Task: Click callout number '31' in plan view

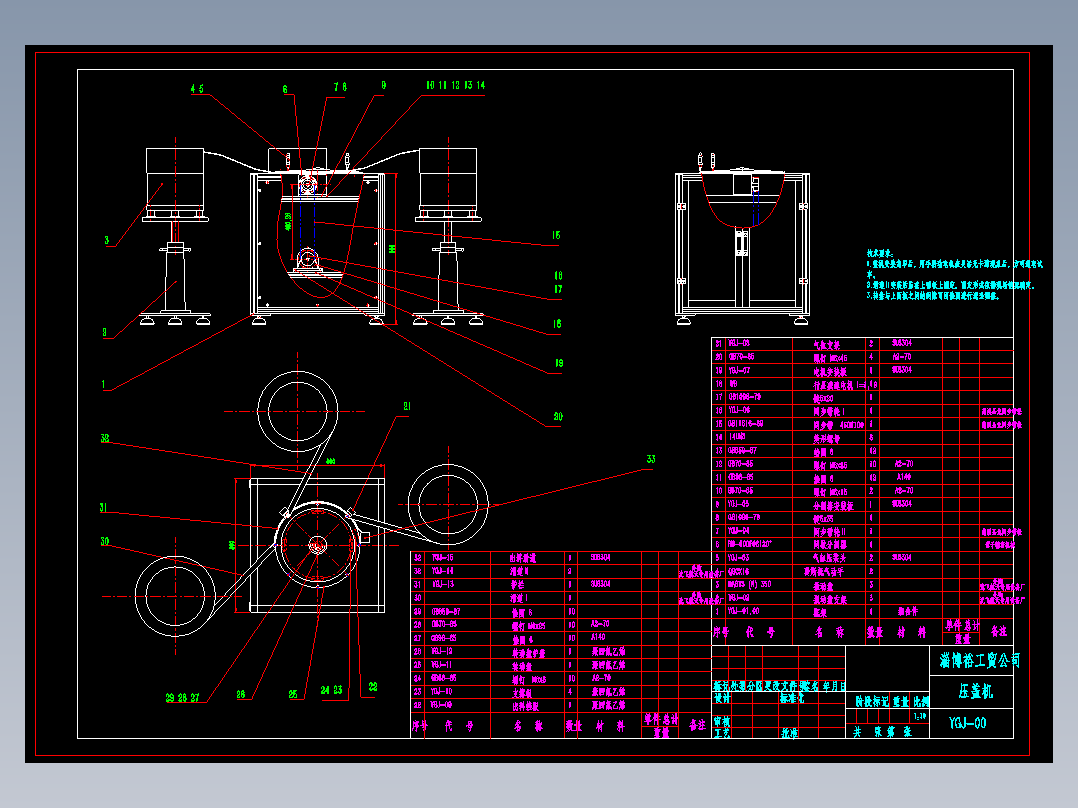Action: (x=103, y=507)
